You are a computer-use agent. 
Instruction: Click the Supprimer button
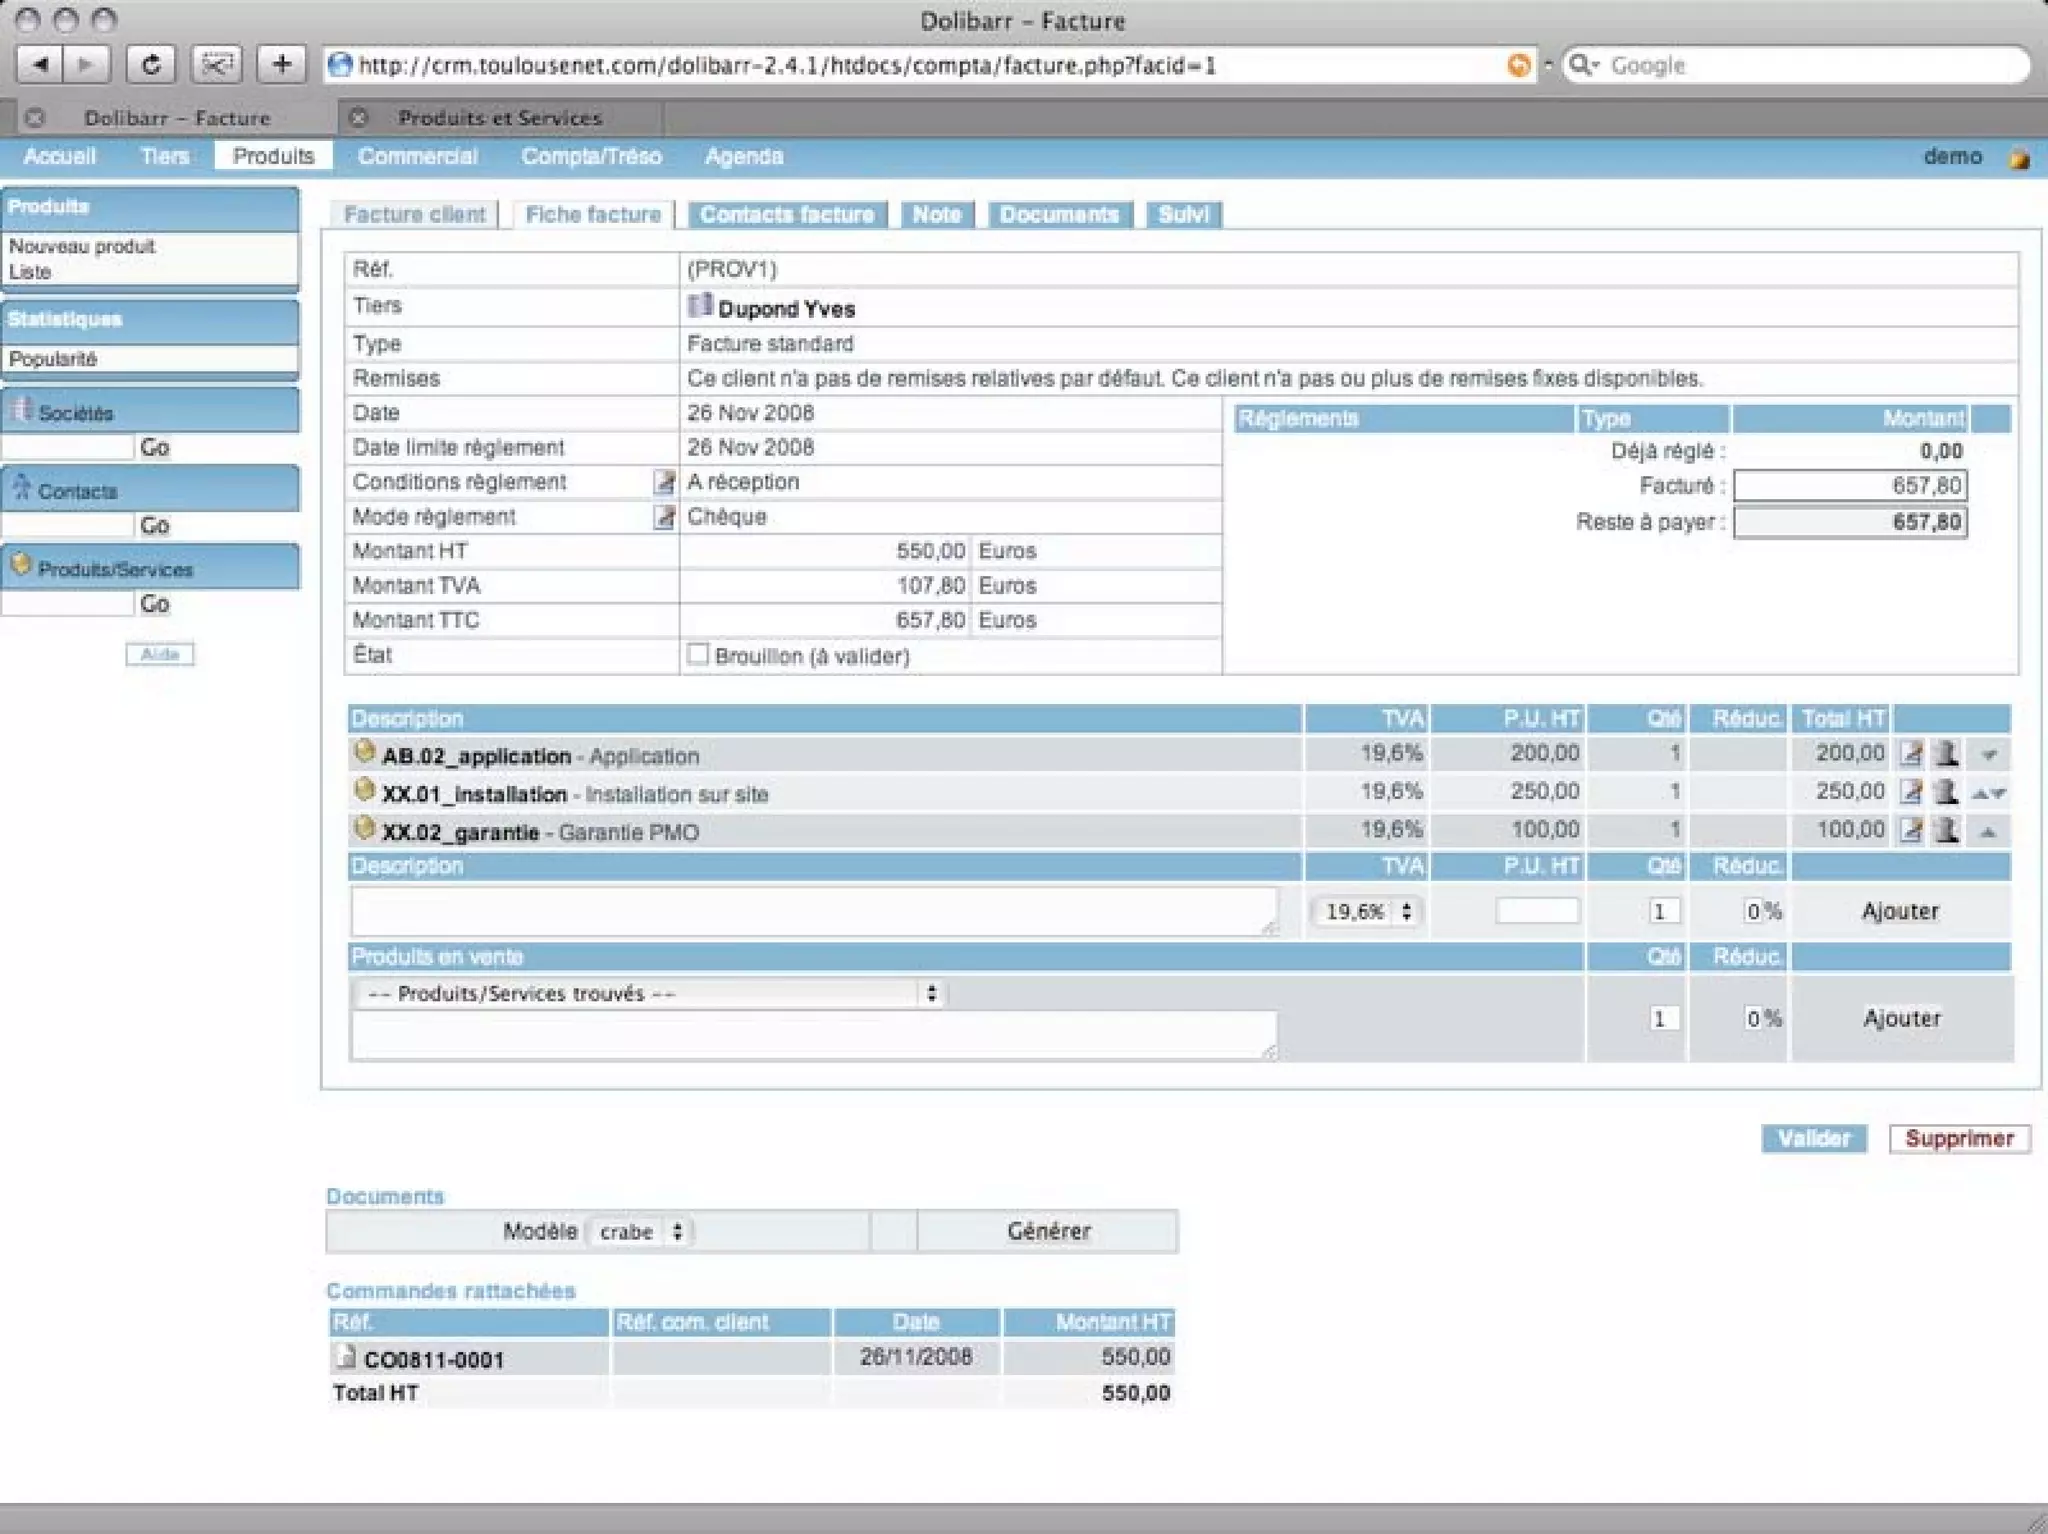click(1959, 1139)
